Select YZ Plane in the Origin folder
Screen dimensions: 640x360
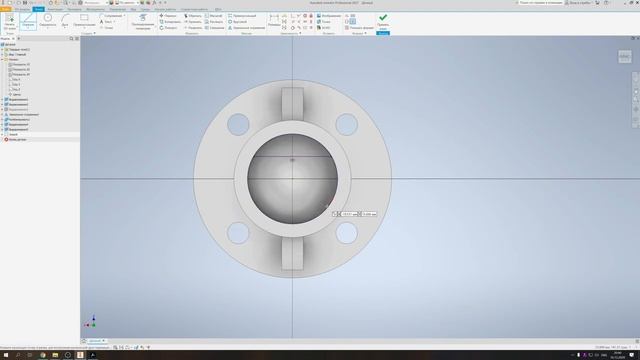click(19, 64)
